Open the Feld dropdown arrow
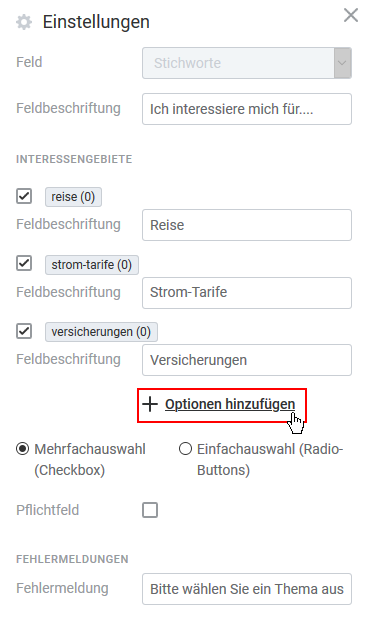 (342, 63)
